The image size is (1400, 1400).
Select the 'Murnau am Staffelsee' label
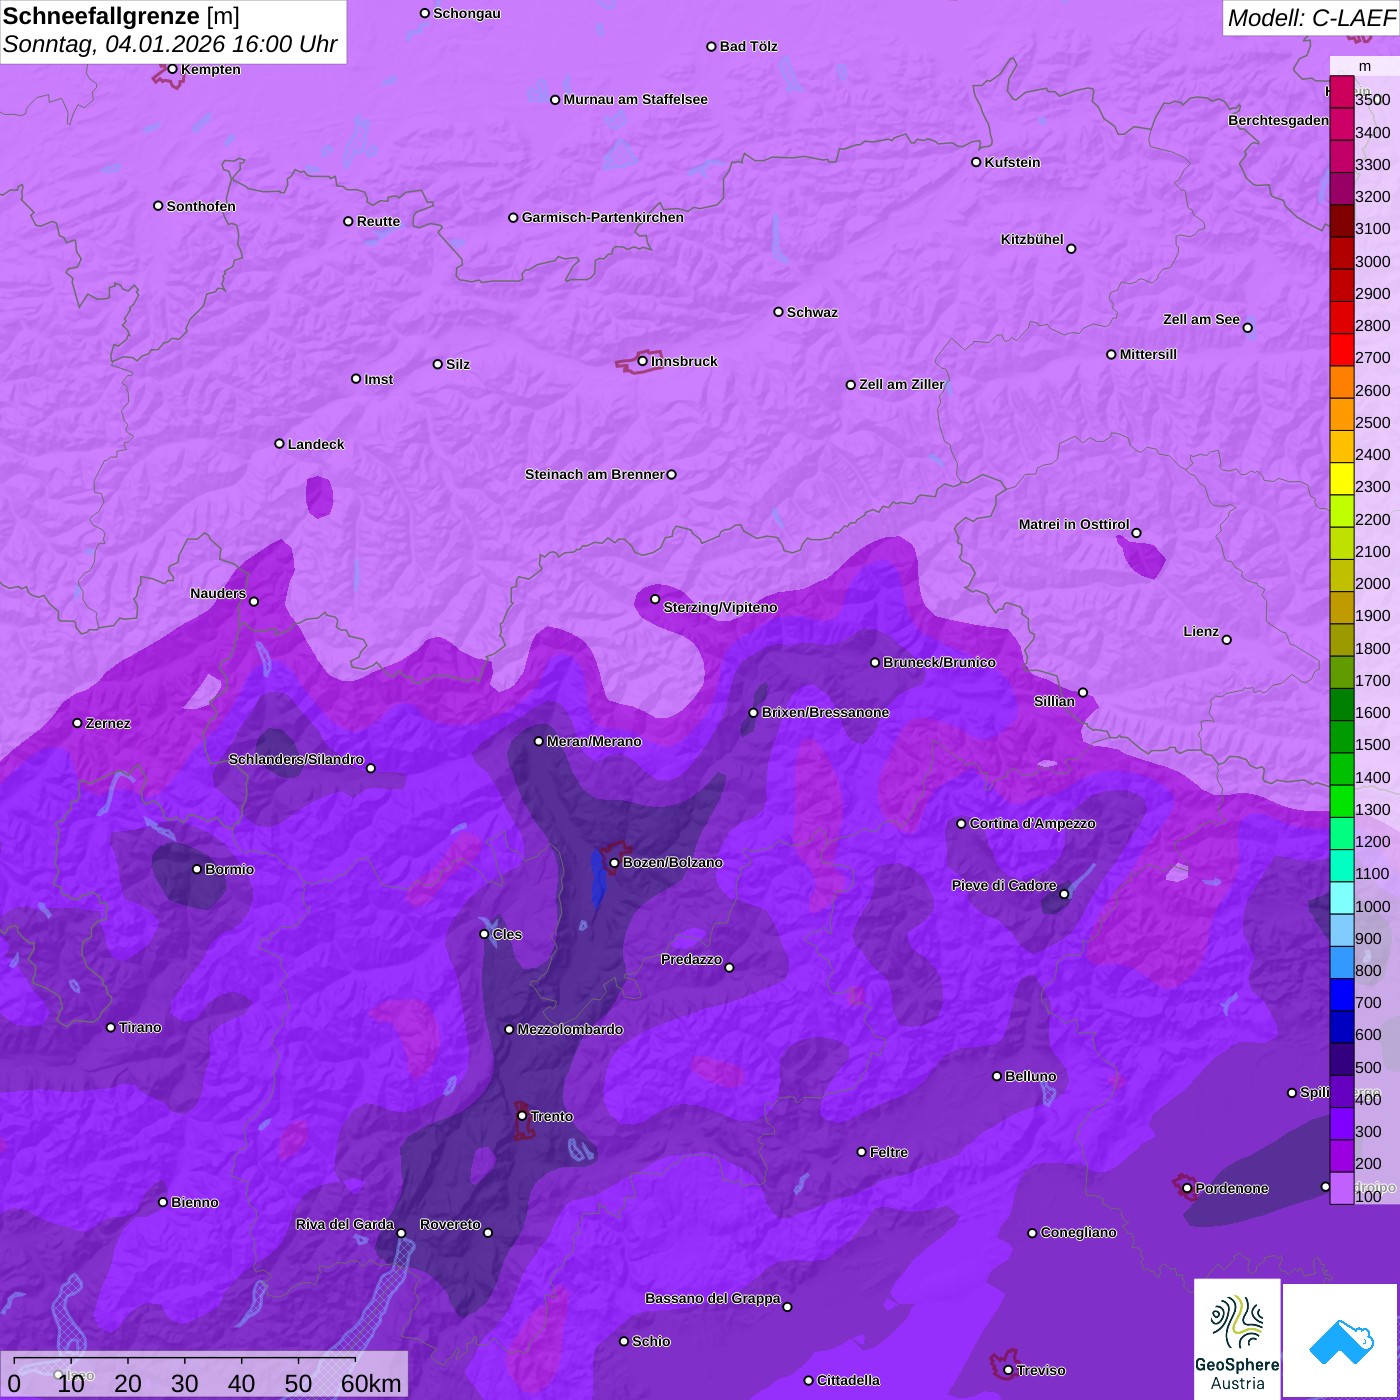(636, 100)
